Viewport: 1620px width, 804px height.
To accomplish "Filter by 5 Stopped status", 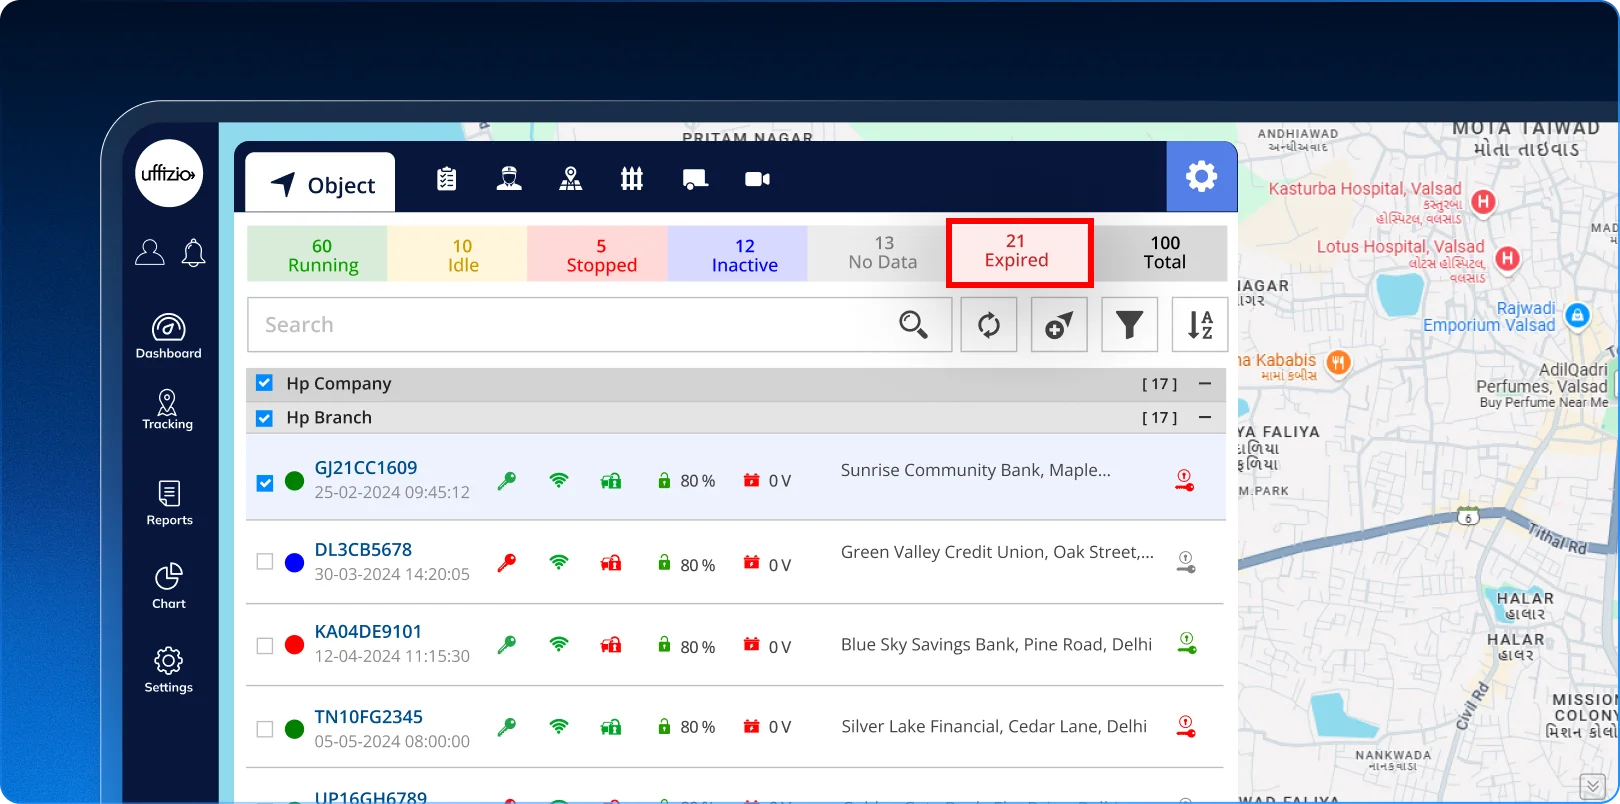I will click(x=598, y=254).
